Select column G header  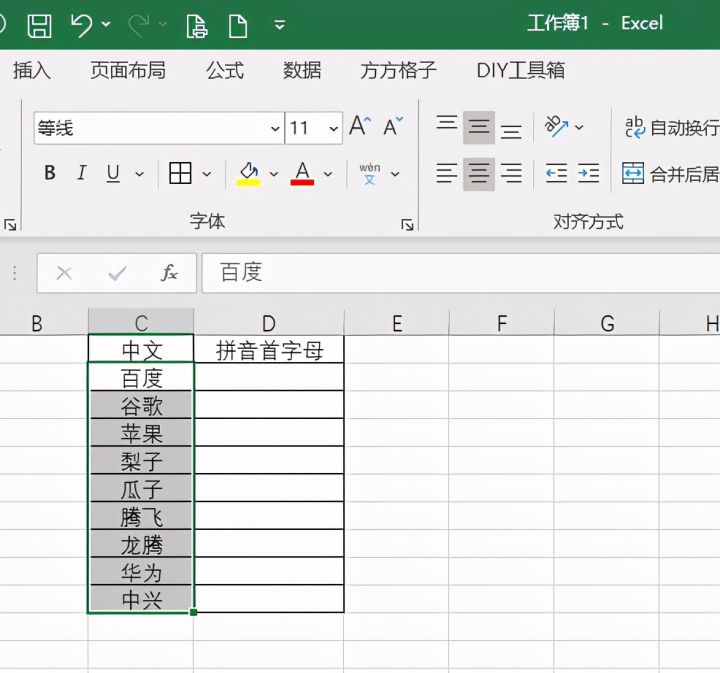[x=607, y=323]
